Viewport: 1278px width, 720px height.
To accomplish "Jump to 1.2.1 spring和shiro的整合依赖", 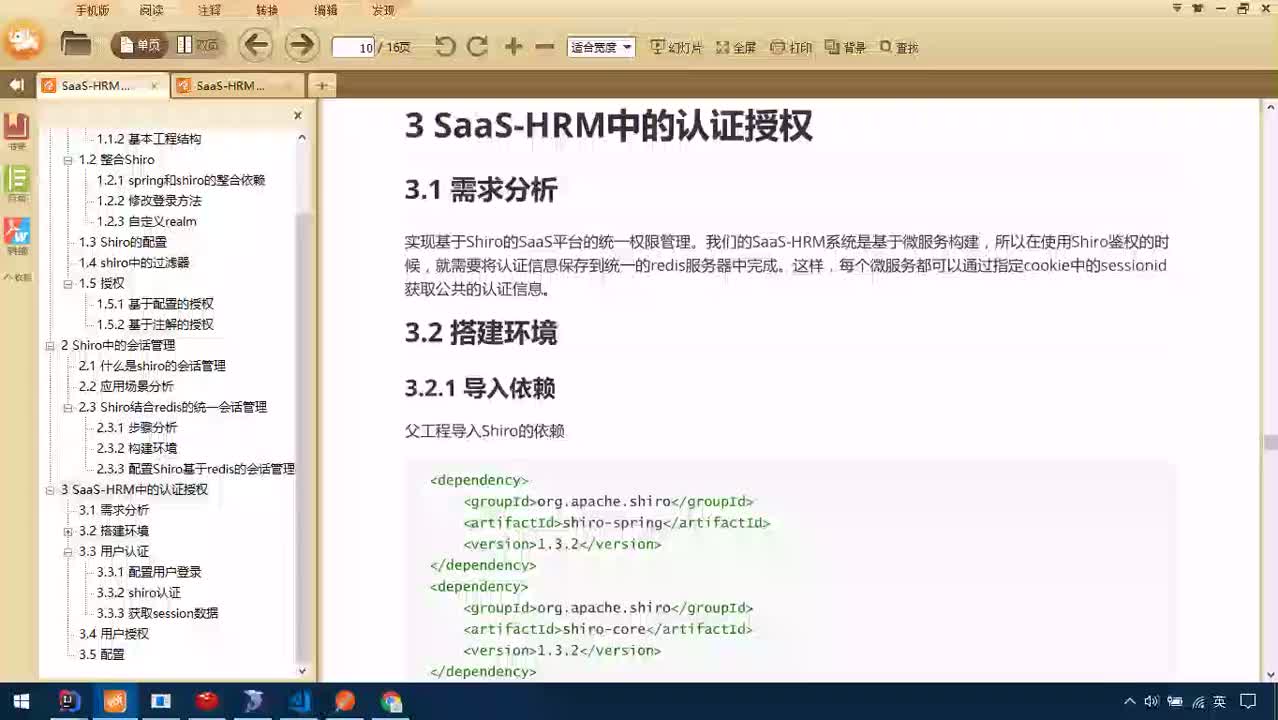I will point(181,180).
